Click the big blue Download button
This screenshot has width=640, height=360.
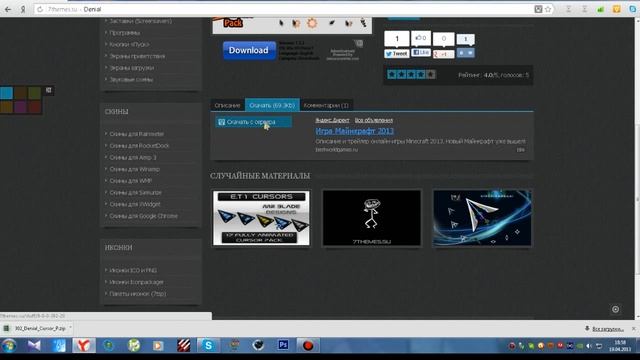[249, 50]
